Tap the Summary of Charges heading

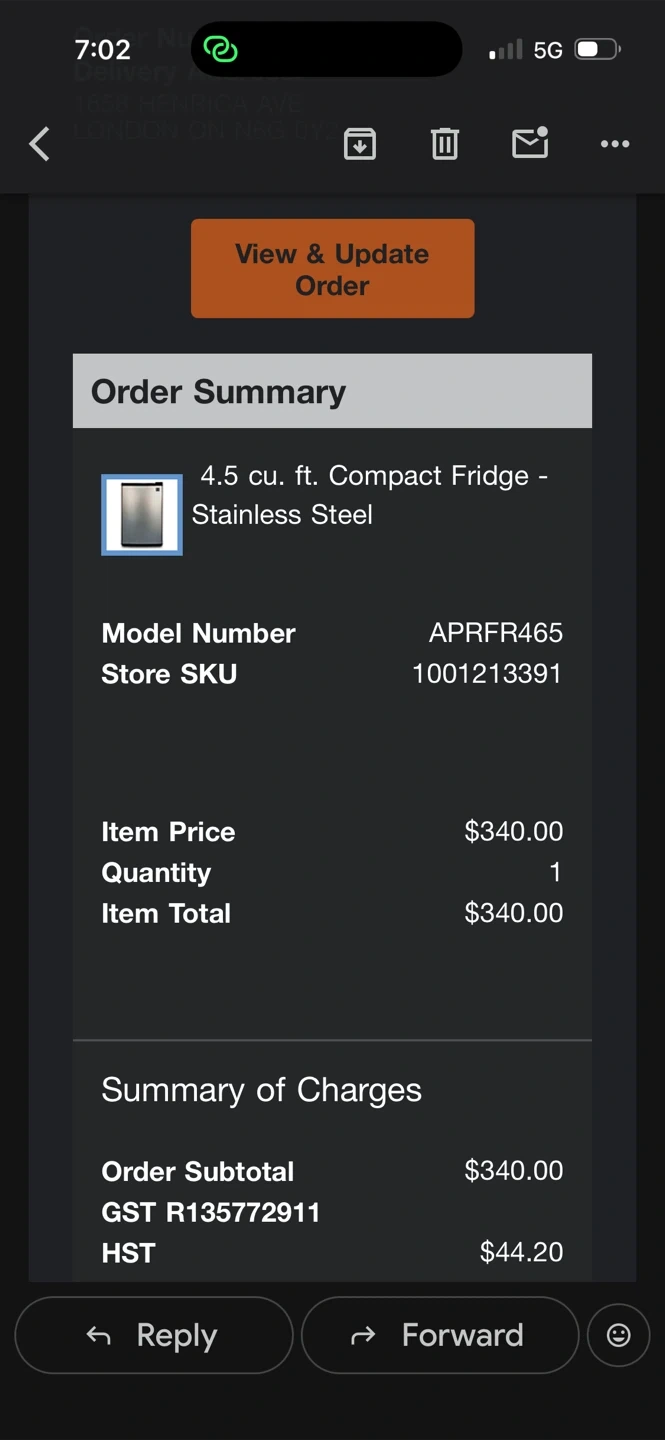click(262, 1090)
